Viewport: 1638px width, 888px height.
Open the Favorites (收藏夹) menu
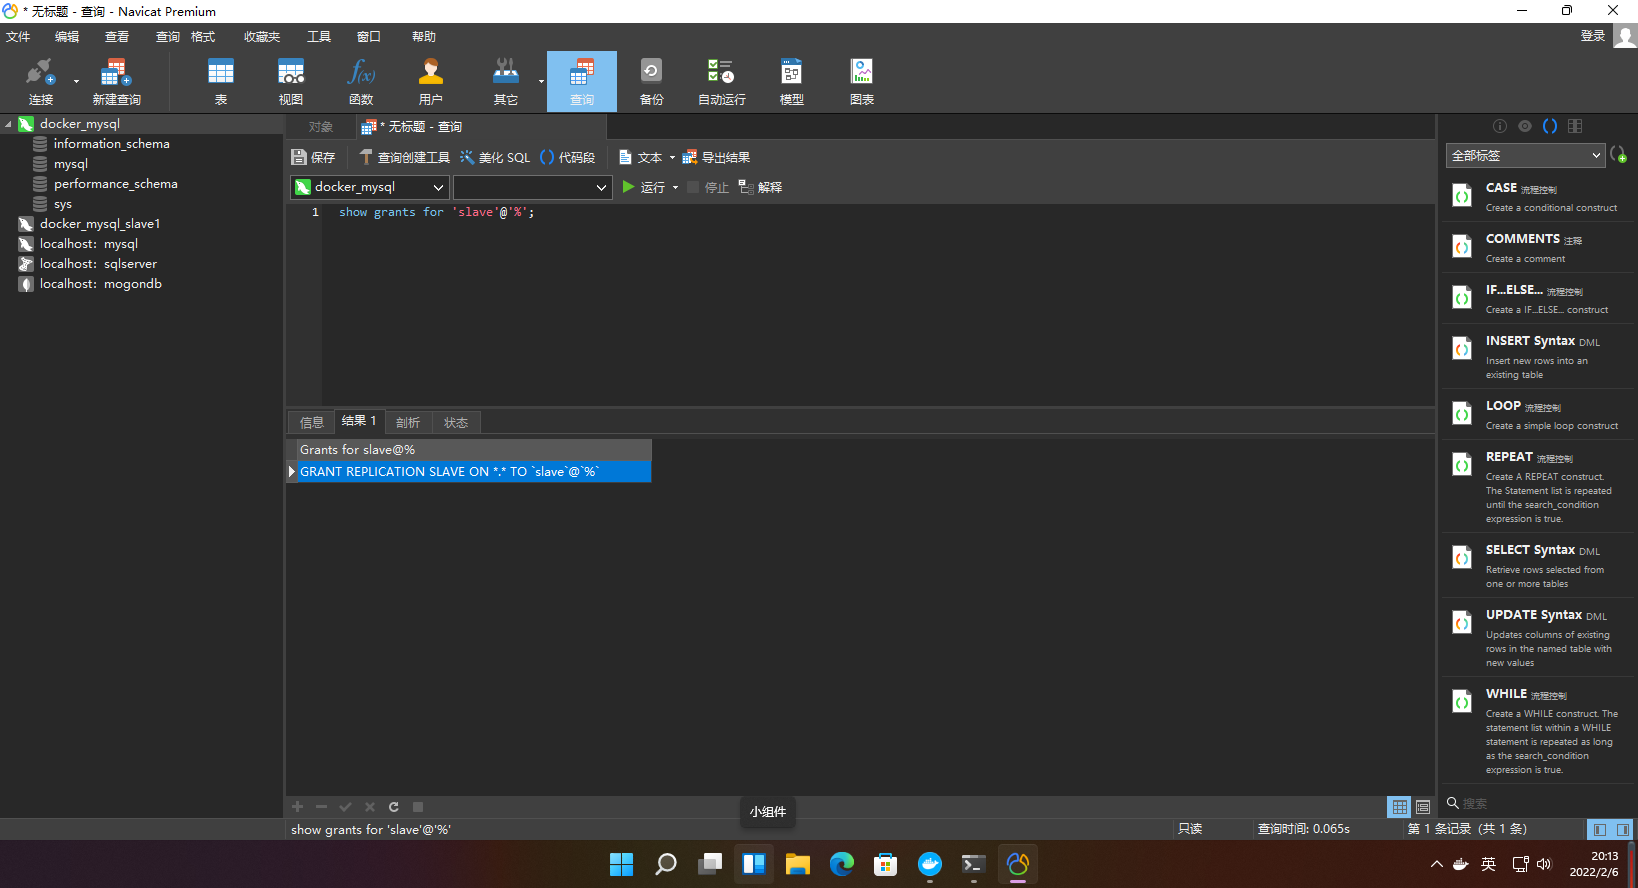(x=262, y=37)
